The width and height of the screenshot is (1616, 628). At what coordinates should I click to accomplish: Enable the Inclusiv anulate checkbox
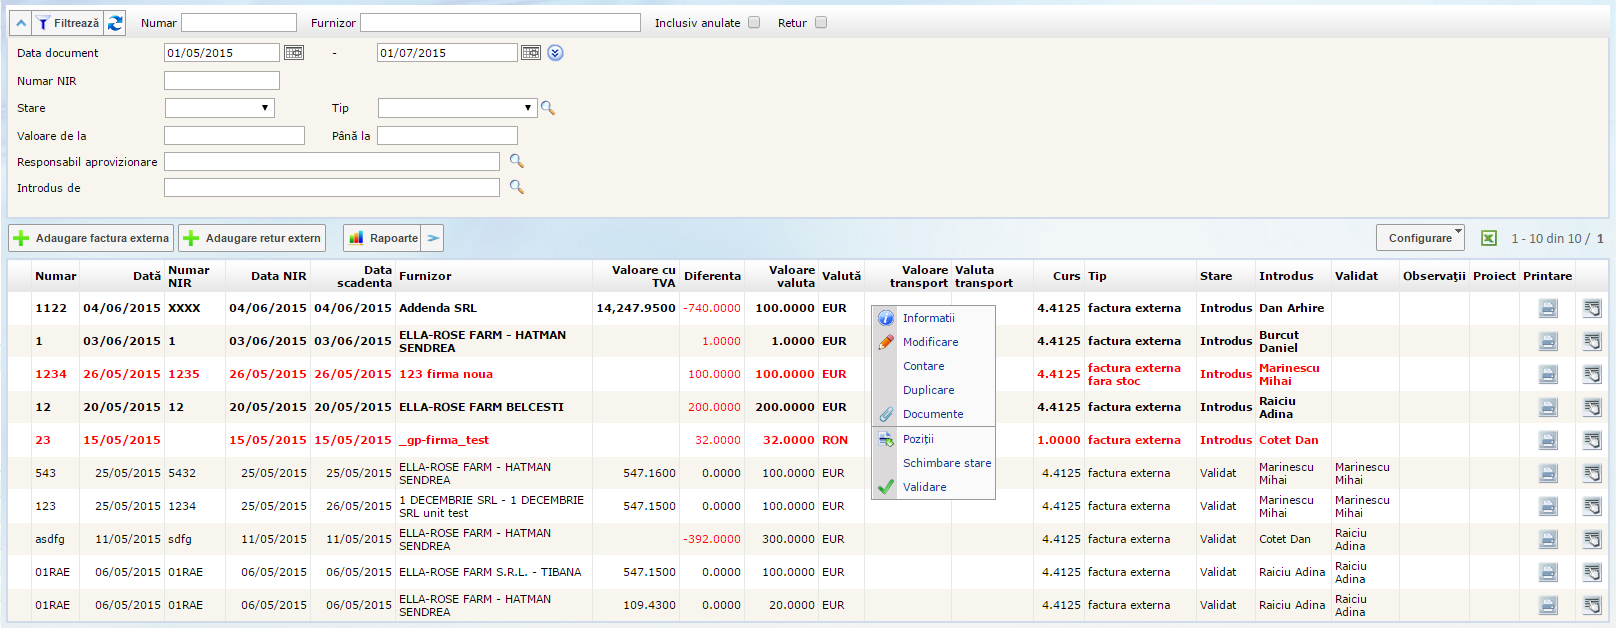[x=754, y=23]
